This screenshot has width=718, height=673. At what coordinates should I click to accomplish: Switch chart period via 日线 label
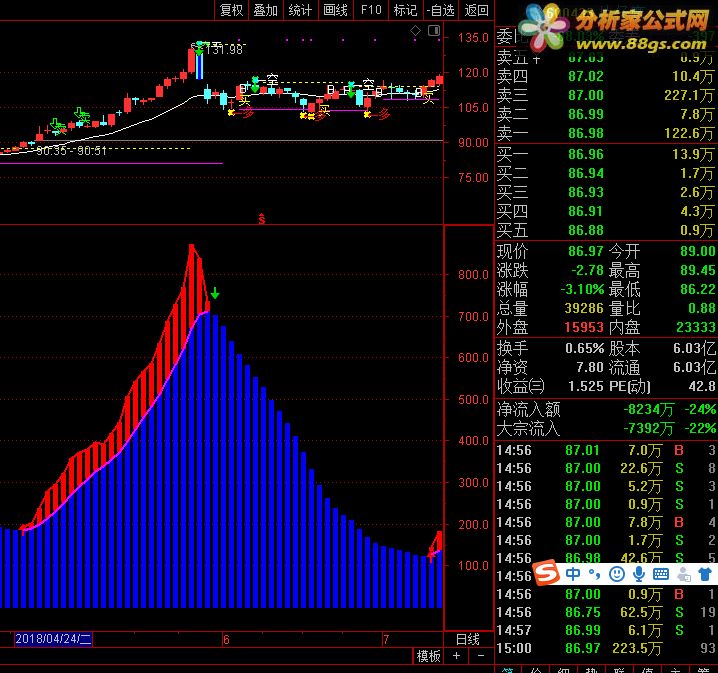click(x=468, y=639)
